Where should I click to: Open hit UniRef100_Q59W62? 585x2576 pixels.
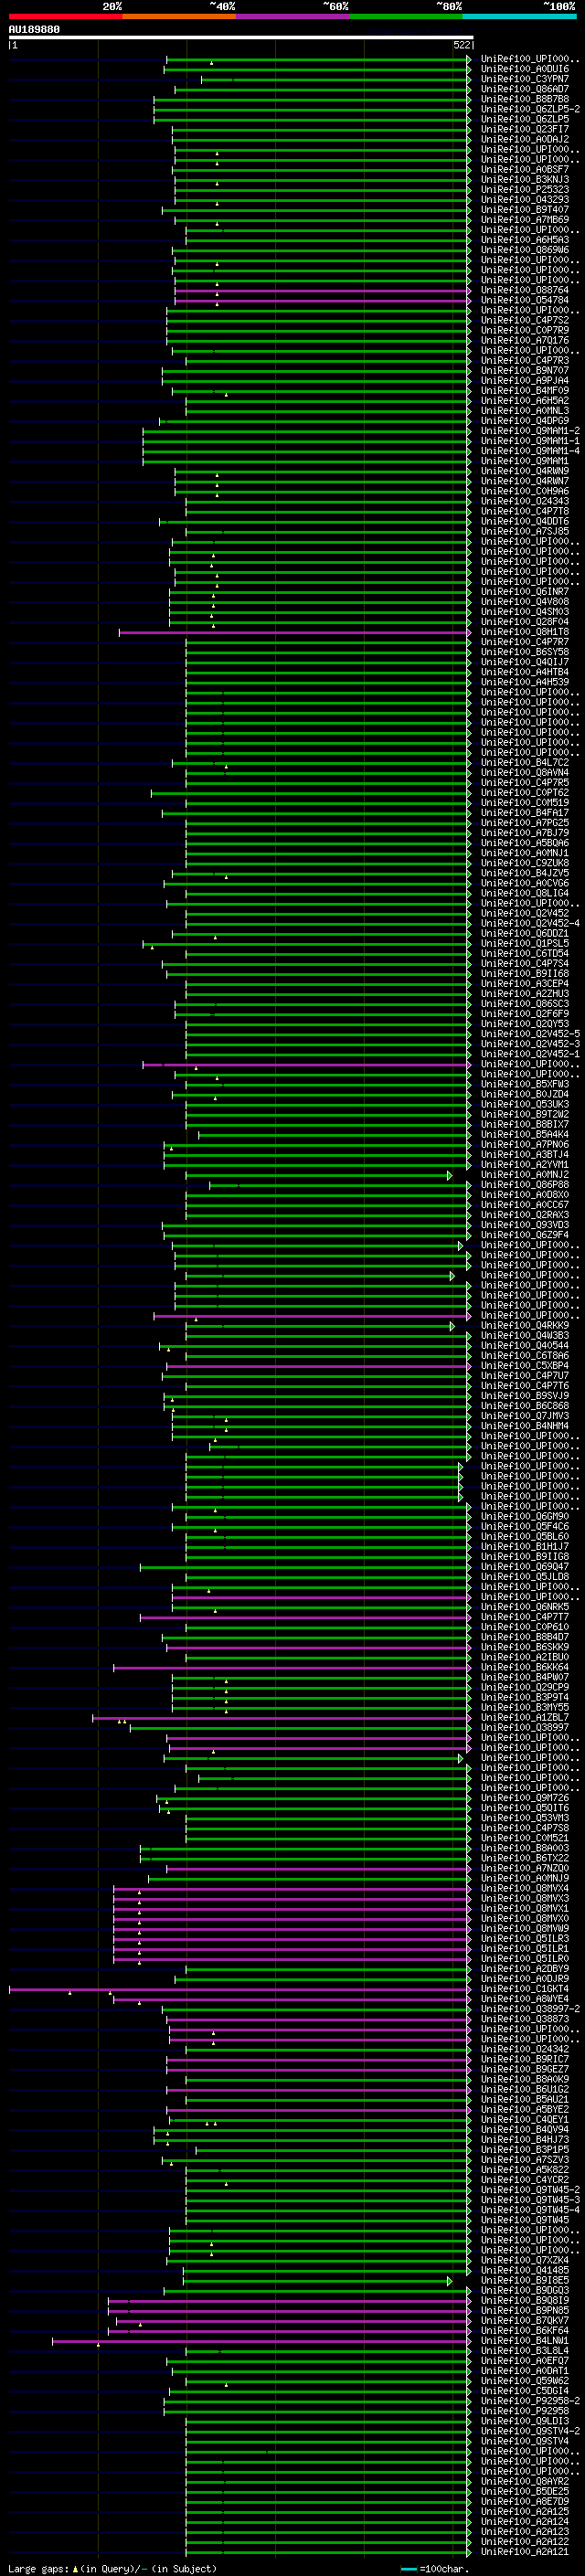(x=525, y=2381)
